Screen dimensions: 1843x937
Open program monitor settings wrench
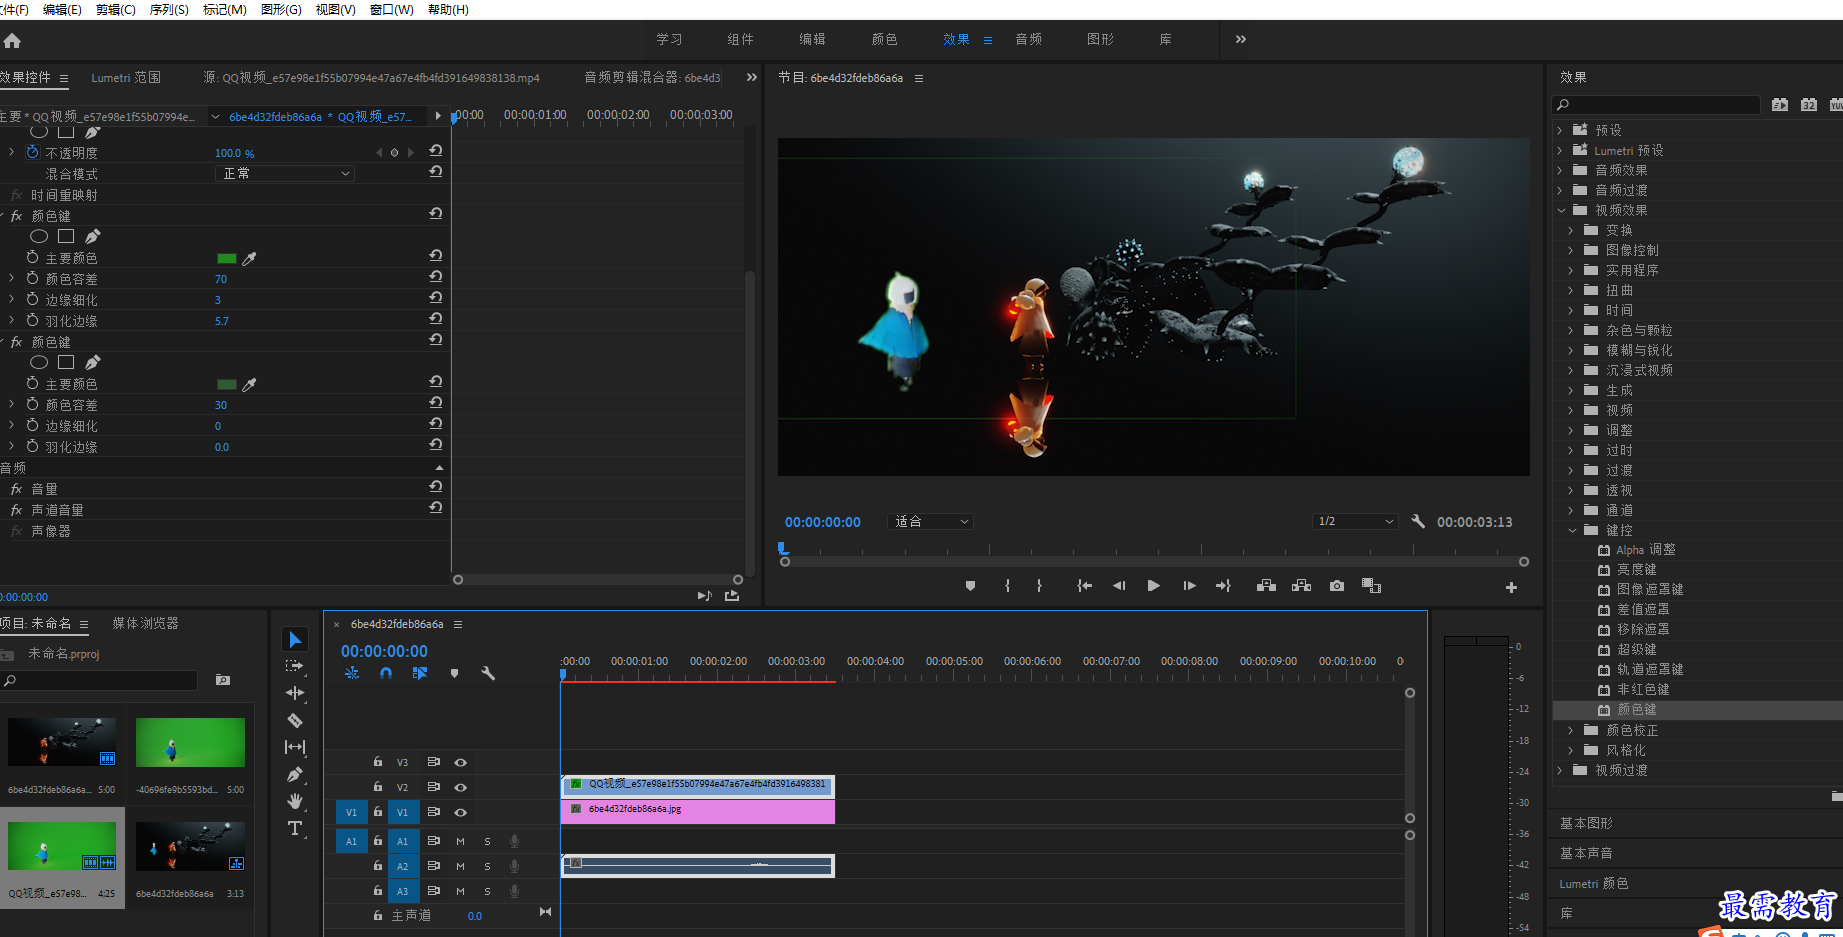click(x=1418, y=521)
